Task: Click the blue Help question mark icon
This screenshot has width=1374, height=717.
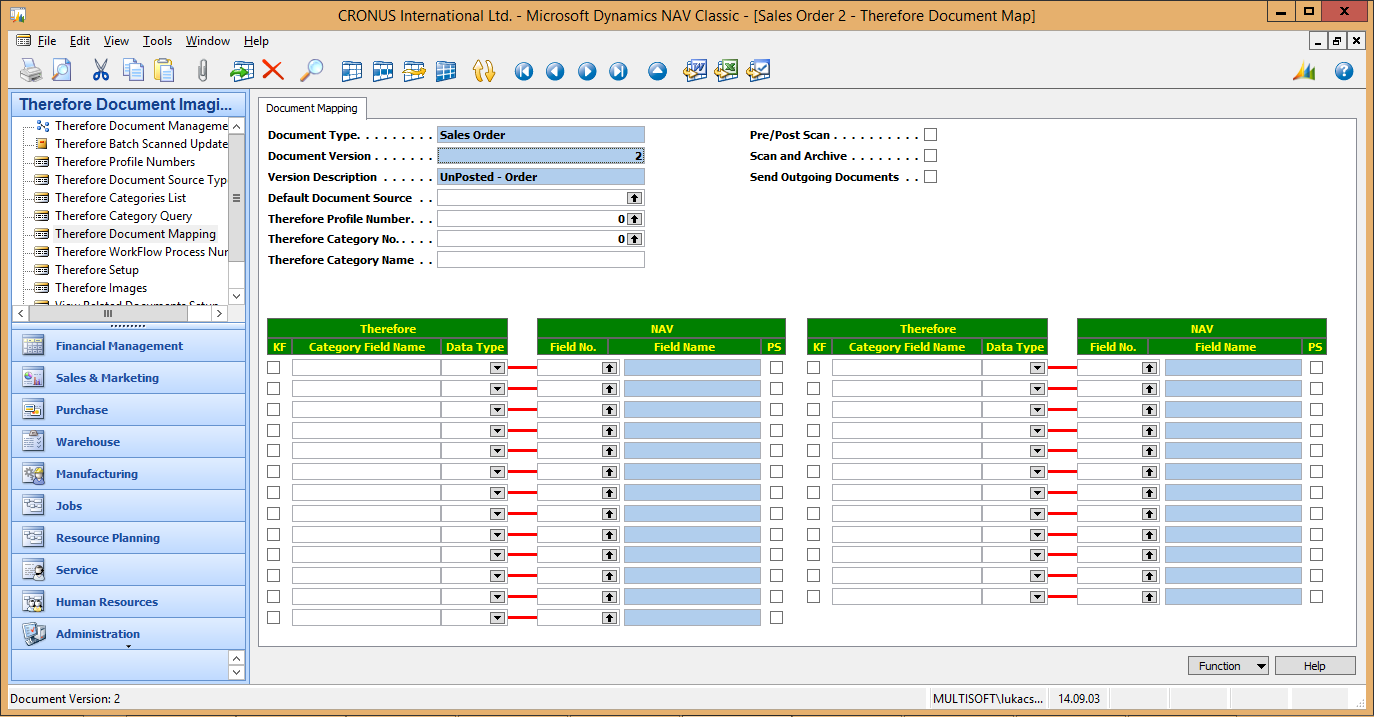Action: click(x=1344, y=71)
